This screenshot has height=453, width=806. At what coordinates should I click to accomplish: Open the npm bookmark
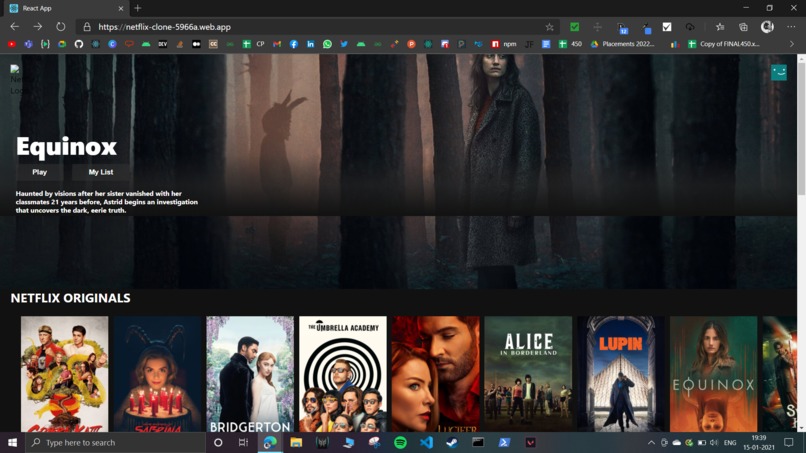504,44
